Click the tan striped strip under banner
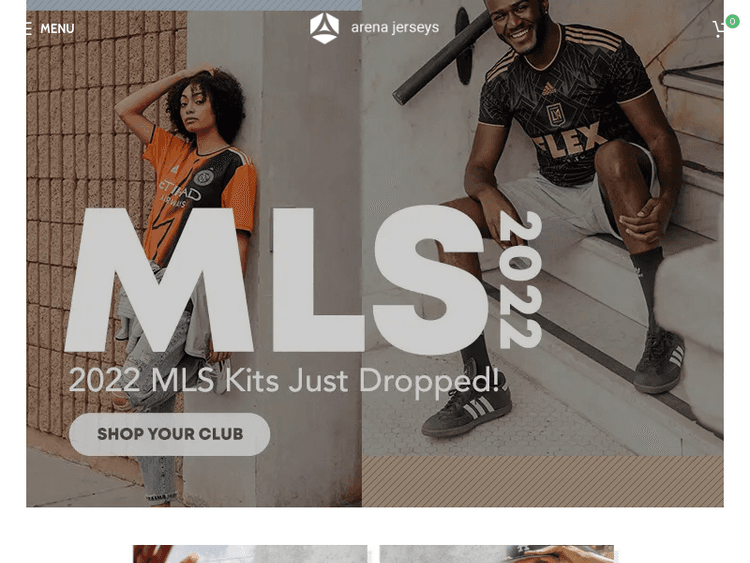750x563 pixels. (542, 481)
